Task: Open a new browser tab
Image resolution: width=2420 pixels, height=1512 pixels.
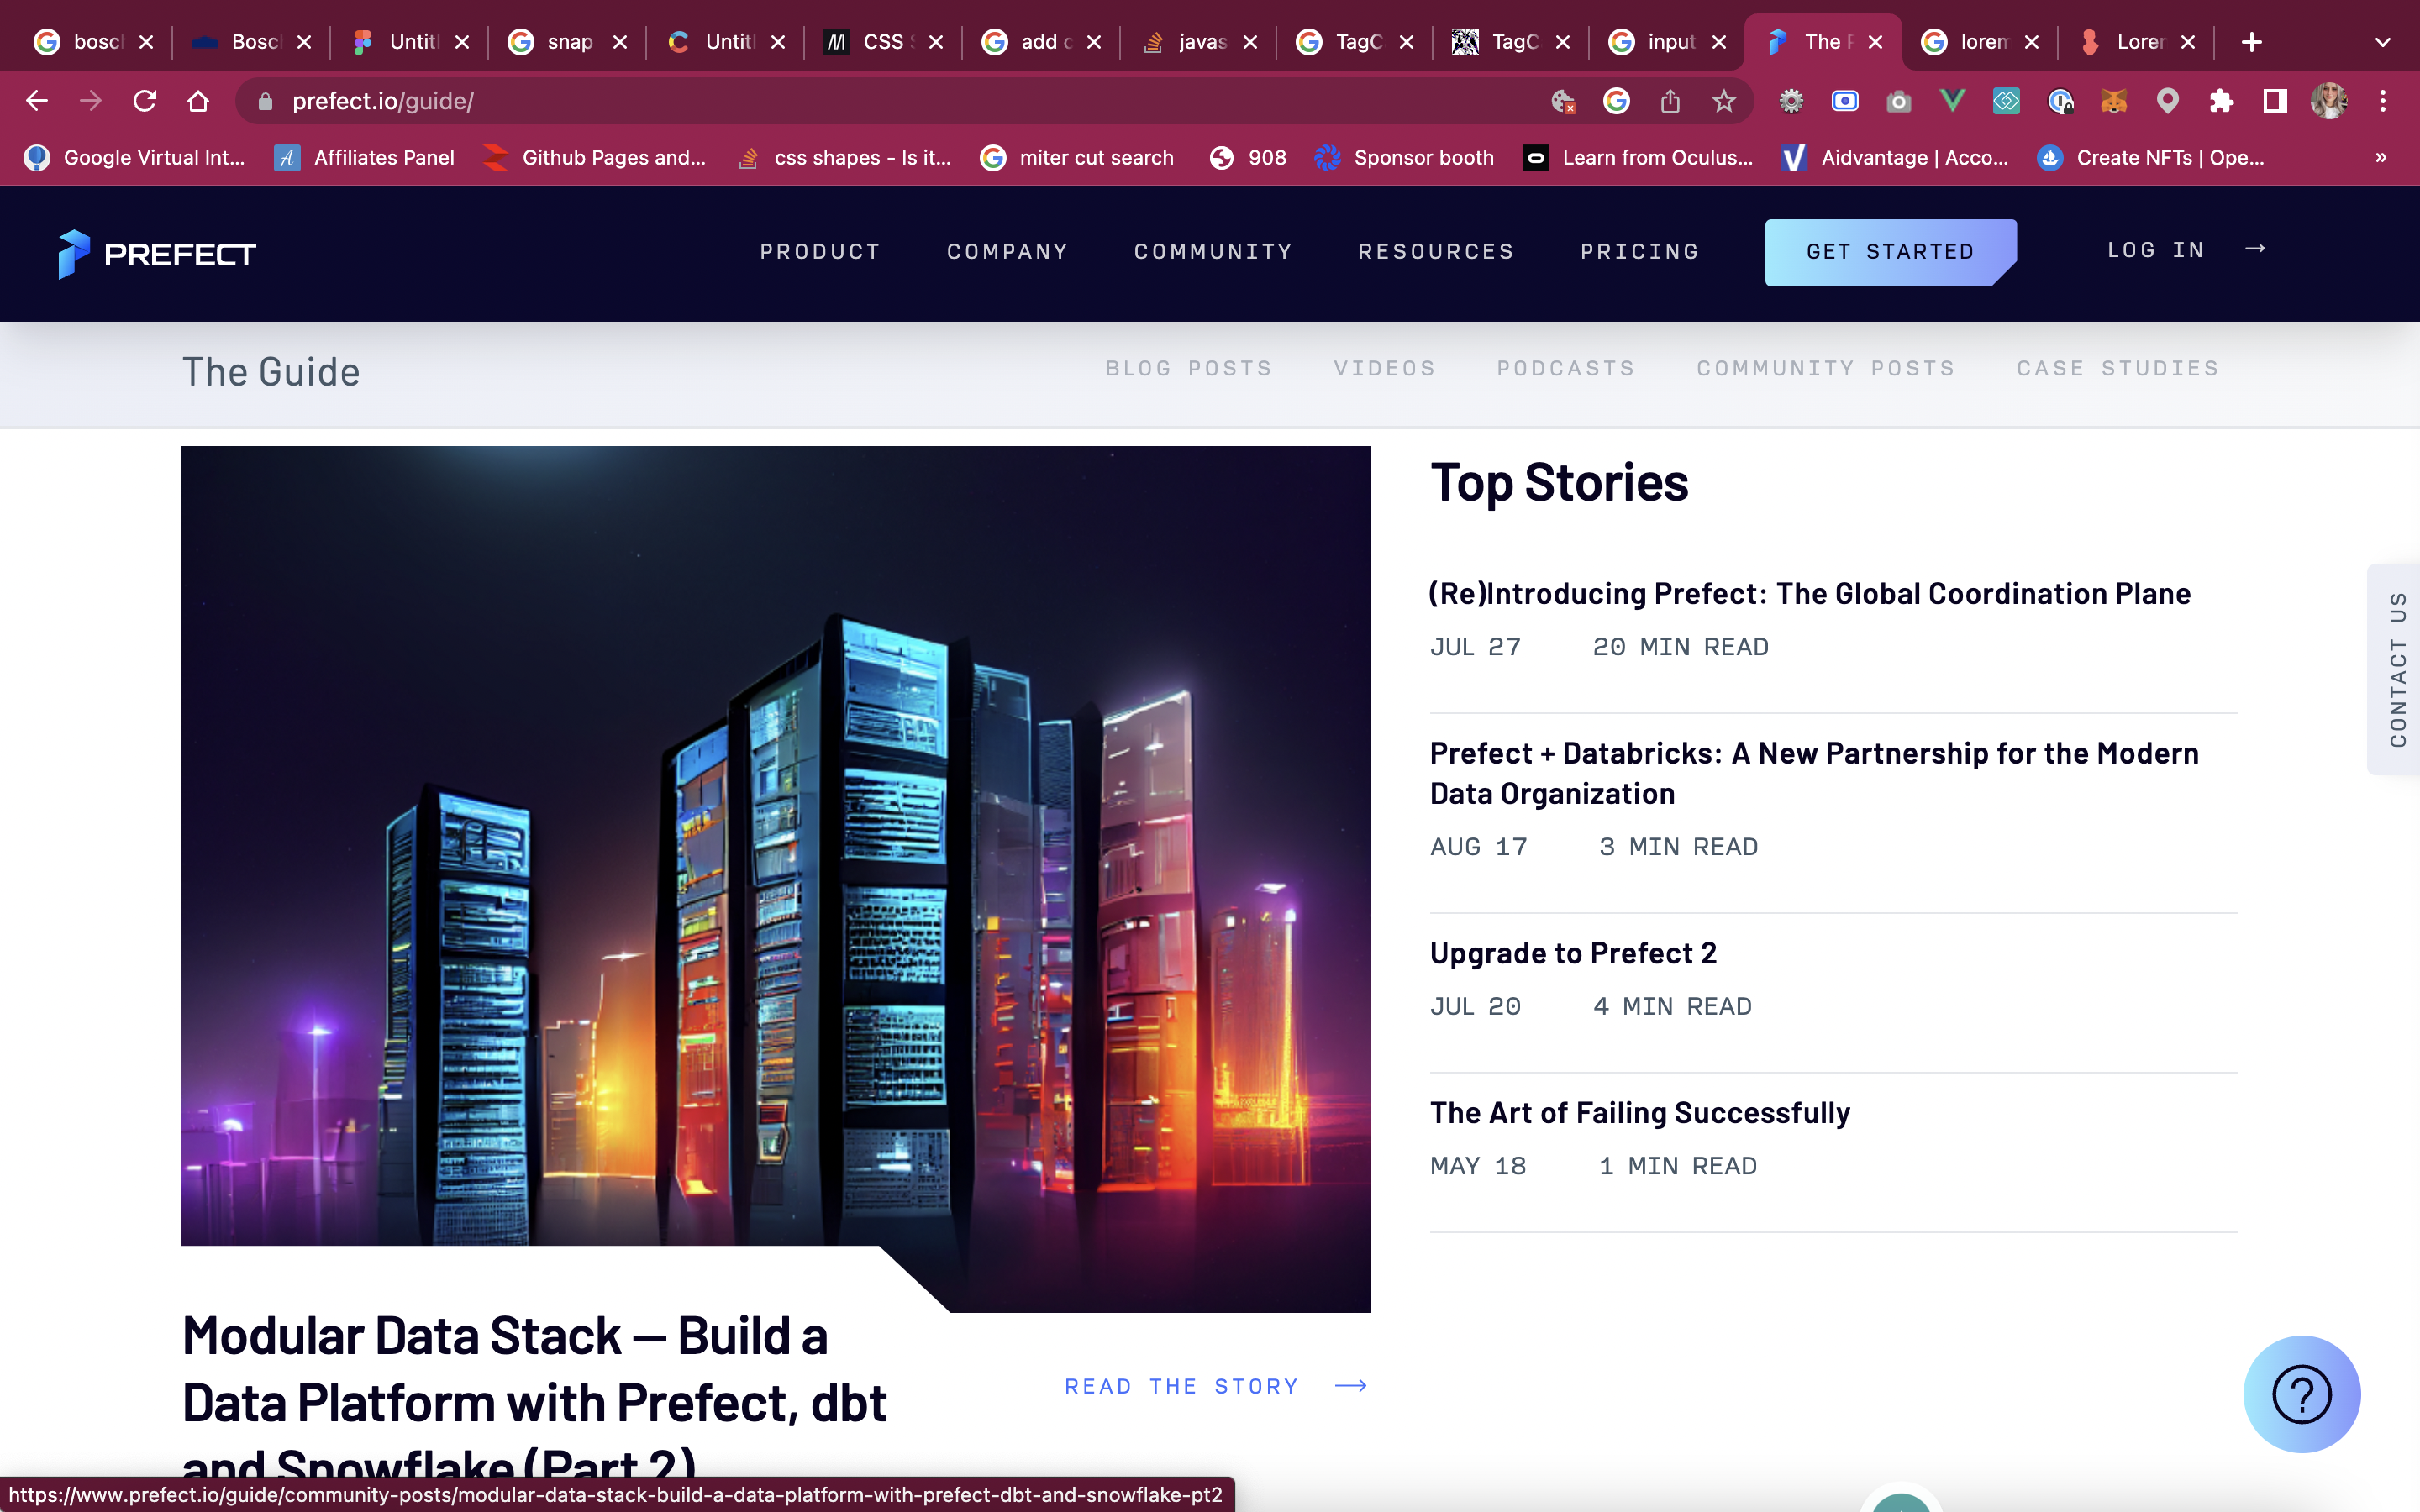Action: click(2251, 42)
